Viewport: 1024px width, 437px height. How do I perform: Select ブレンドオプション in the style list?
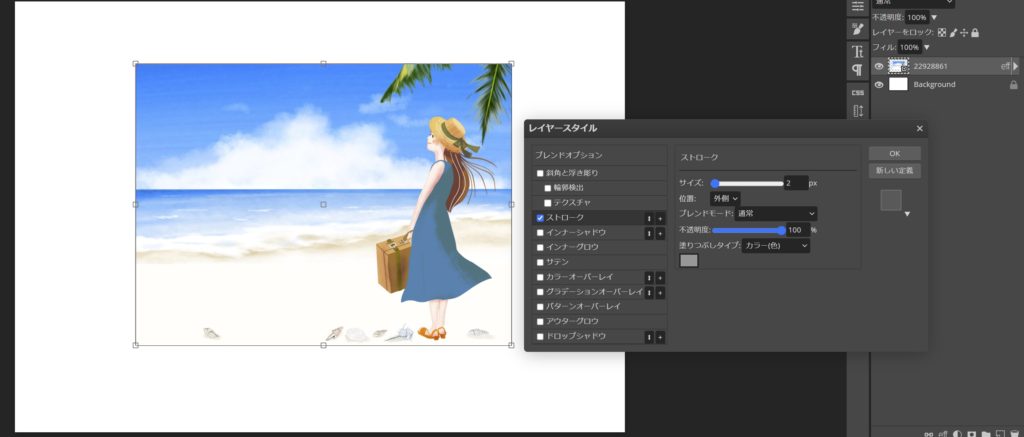tap(569, 155)
